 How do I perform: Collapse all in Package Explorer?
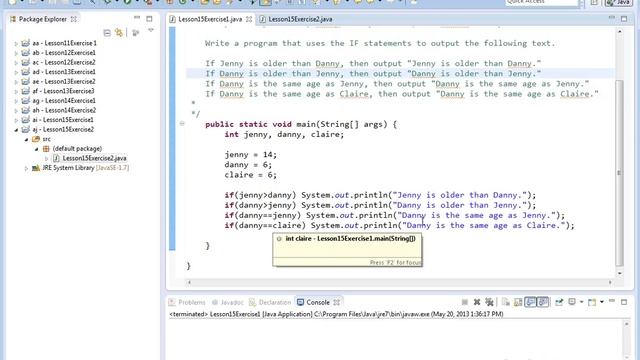(x=107, y=33)
